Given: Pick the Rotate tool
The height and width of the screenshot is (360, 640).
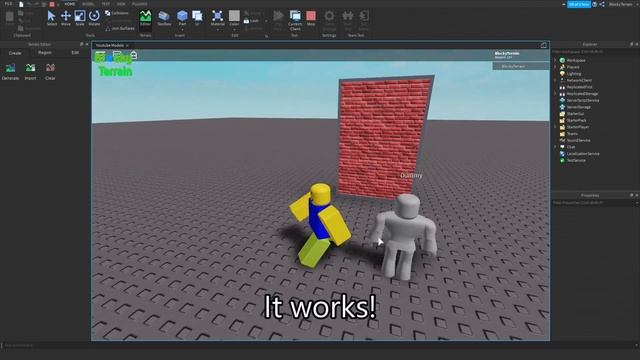Looking at the screenshot, I should [x=94, y=18].
